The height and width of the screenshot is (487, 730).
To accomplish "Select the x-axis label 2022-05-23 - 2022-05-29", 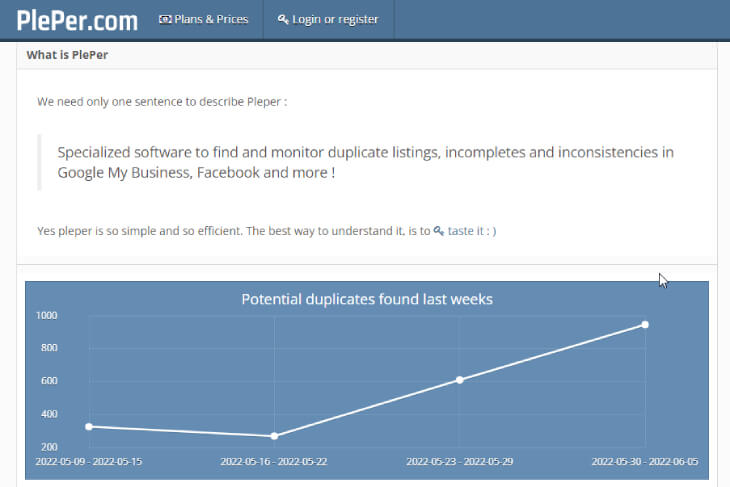I will (x=460, y=461).
